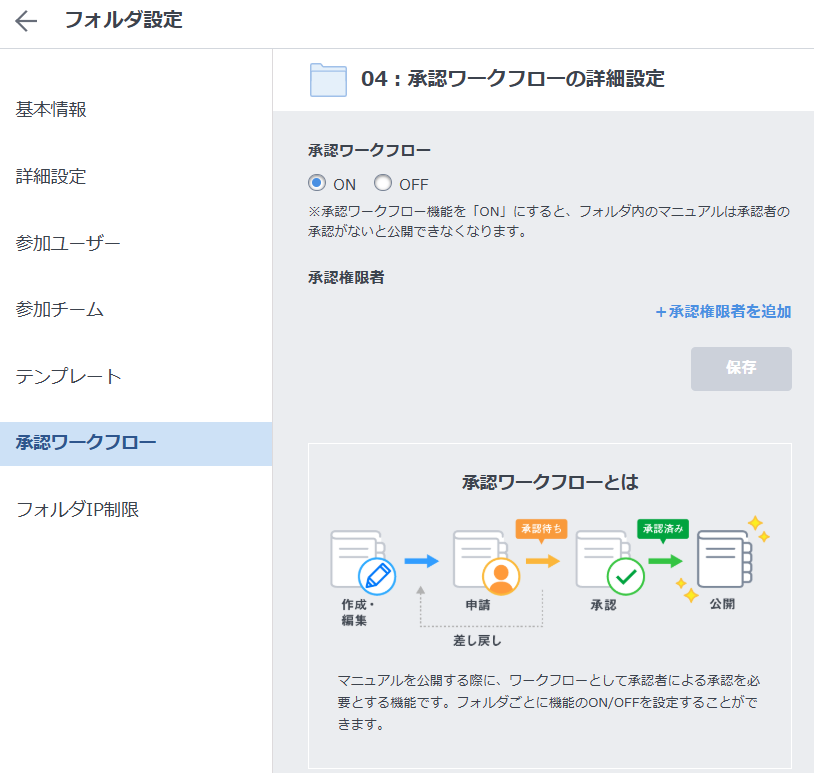Click the orange person 申請 icon
The image size is (814, 773).
tap(500, 577)
